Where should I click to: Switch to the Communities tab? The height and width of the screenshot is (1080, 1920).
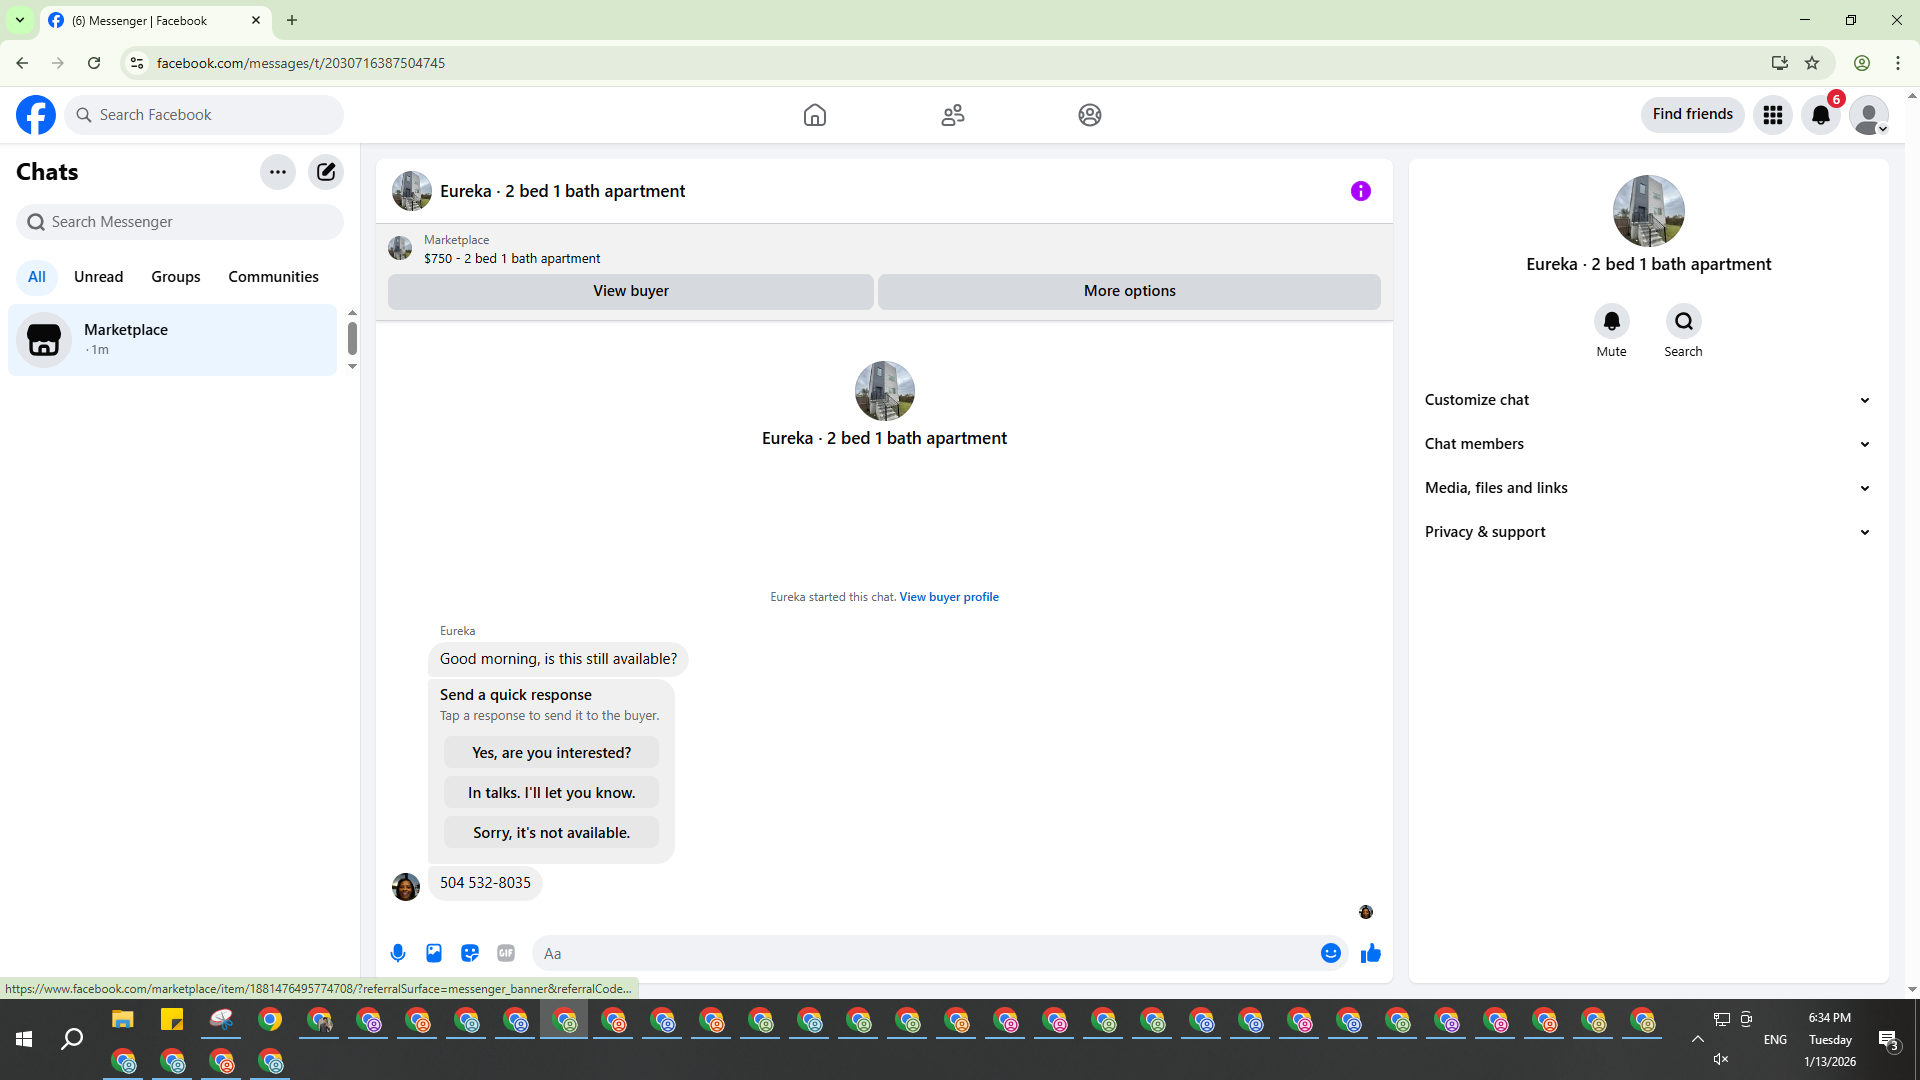pos(273,277)
